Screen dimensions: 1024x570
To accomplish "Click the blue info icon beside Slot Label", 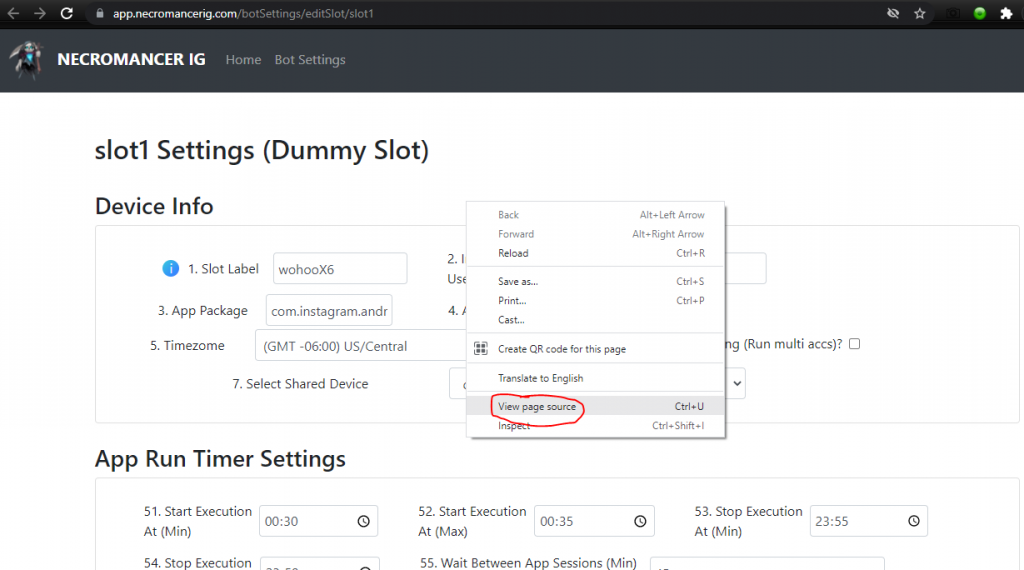I will click(170, 268).
